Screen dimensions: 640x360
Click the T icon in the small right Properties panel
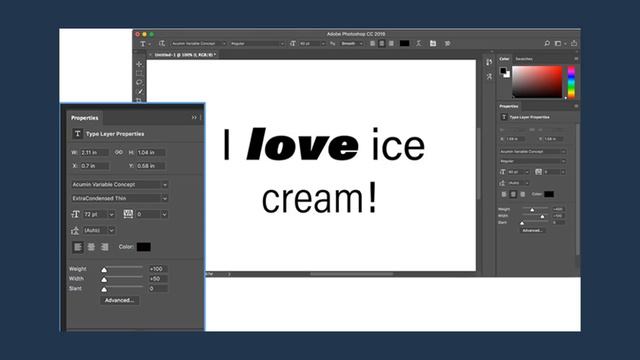504,117
